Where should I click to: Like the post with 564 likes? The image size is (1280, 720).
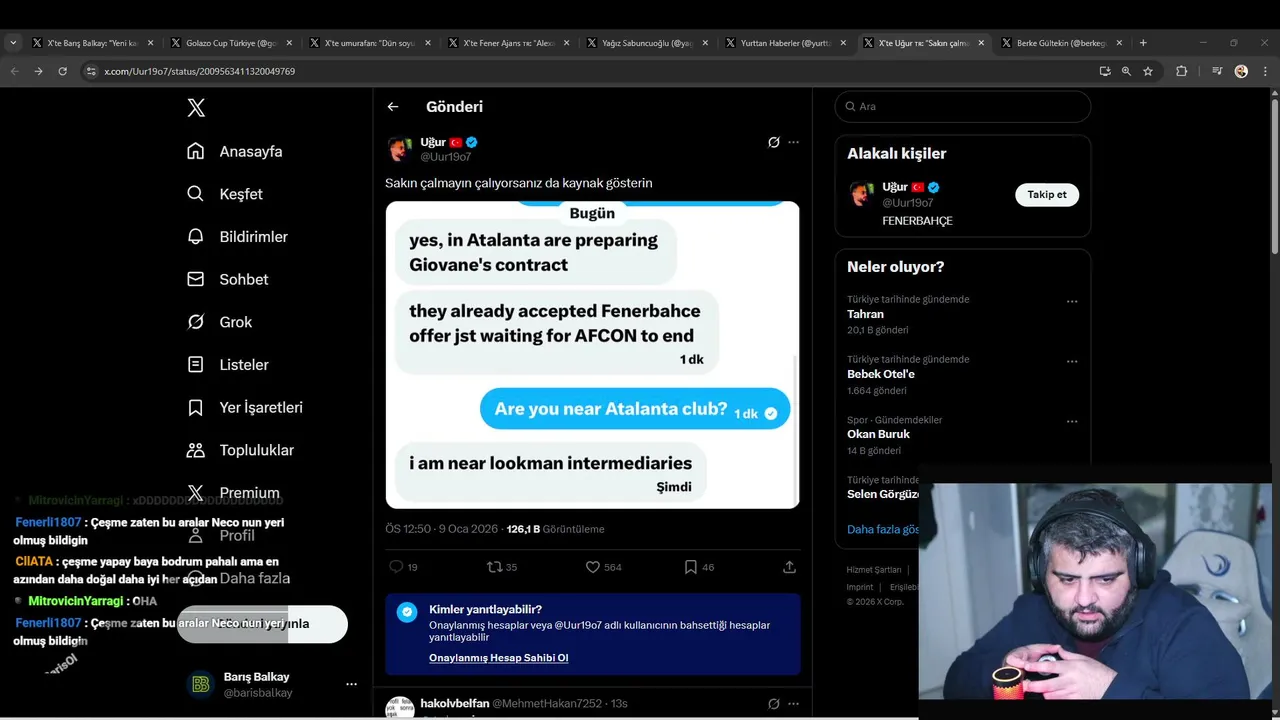coord(592,567)
